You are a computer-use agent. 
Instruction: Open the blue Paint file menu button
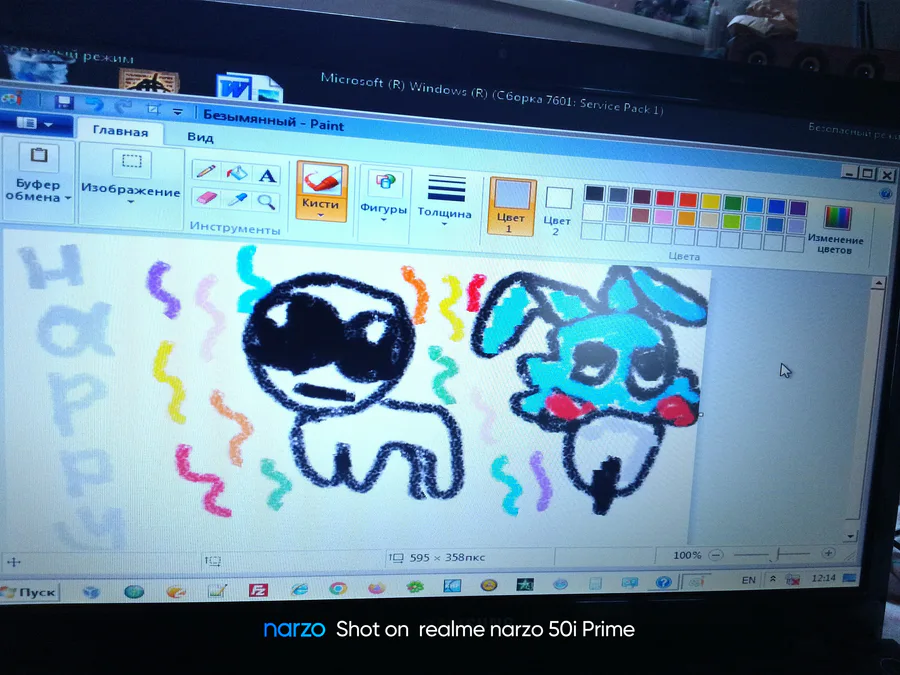pos(34,123)
